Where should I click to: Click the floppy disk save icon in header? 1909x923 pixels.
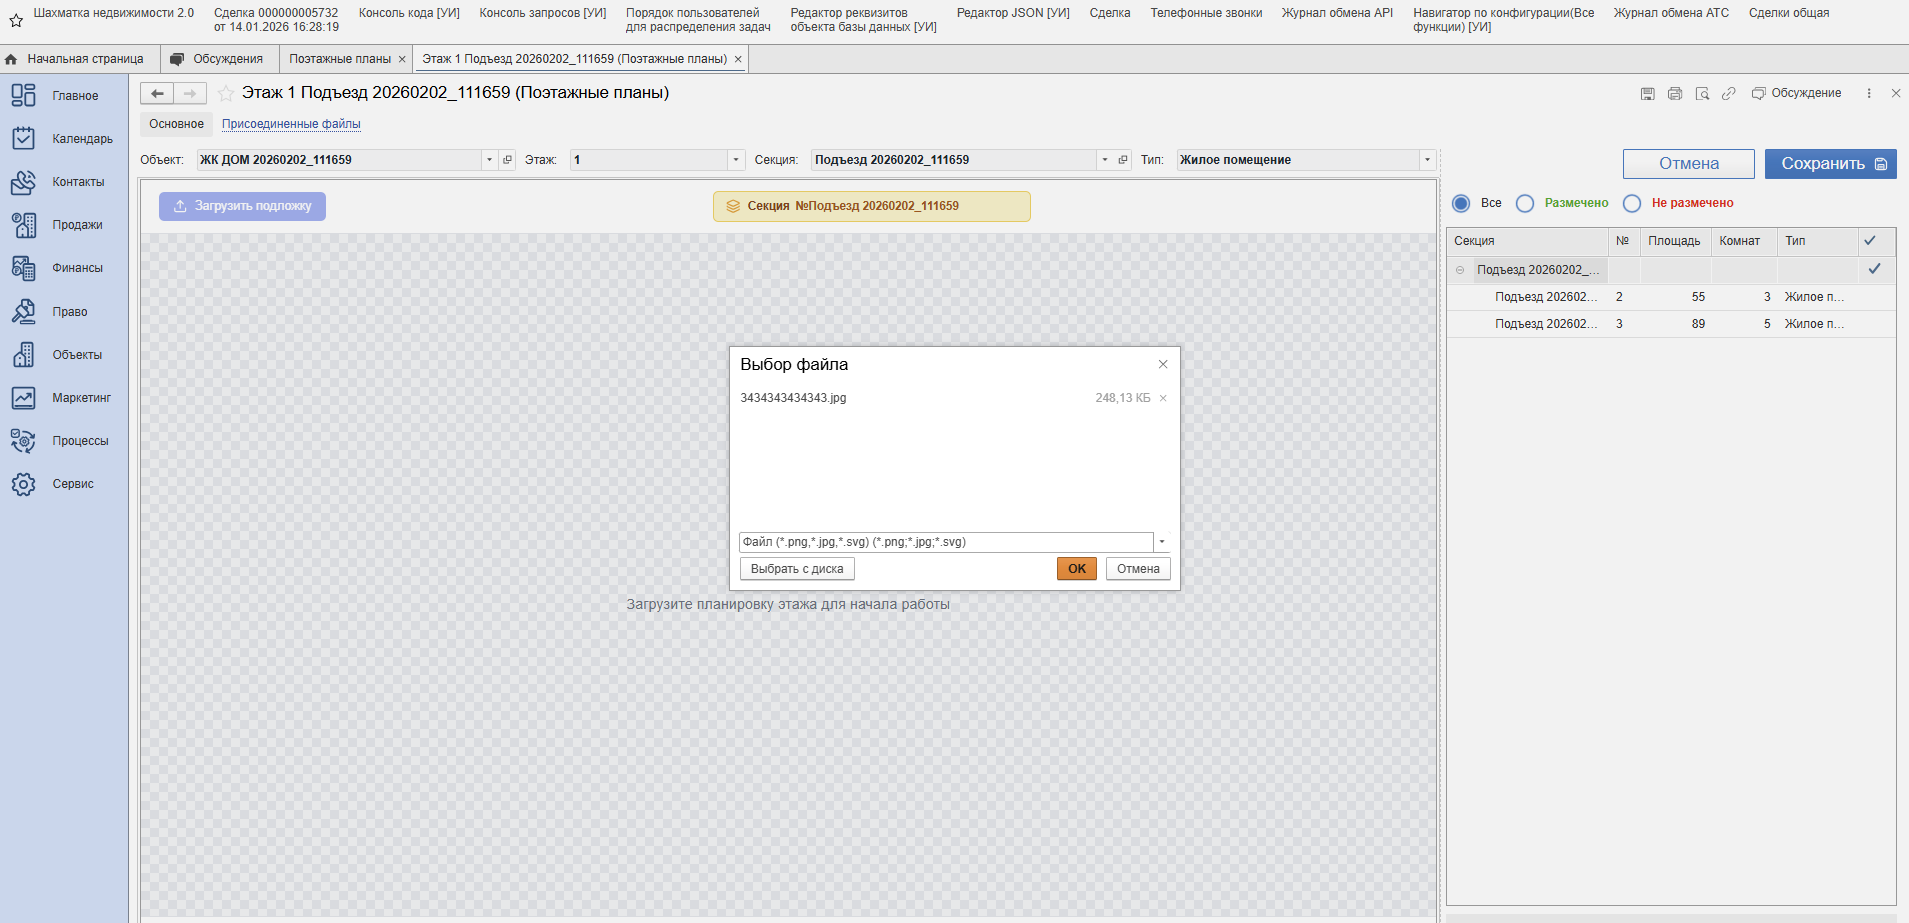point(1647,94)
